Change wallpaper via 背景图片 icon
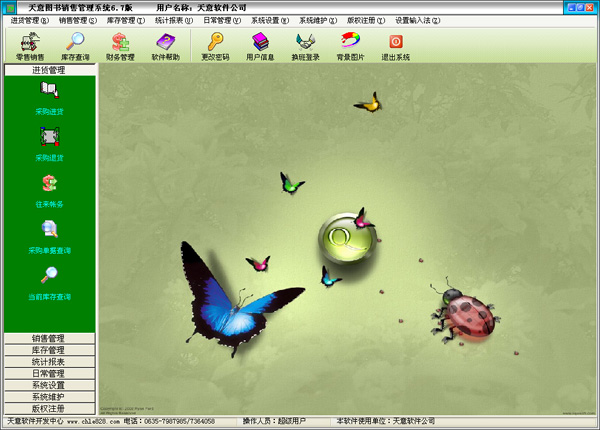 point(350,45)
